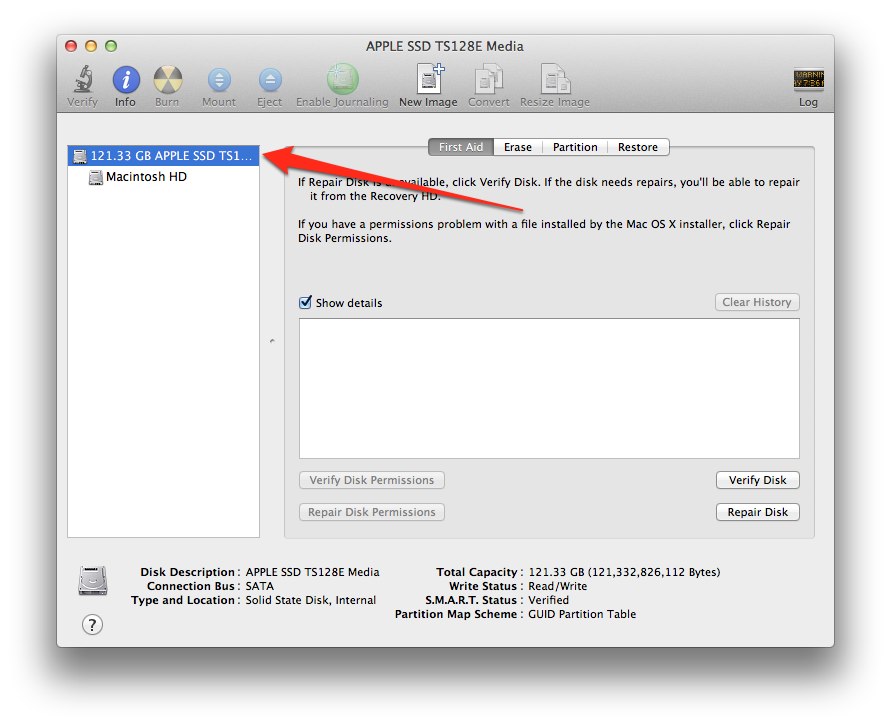The image size is (891, 726).
Task: Click the Verify Disk button
Action: 757,480
